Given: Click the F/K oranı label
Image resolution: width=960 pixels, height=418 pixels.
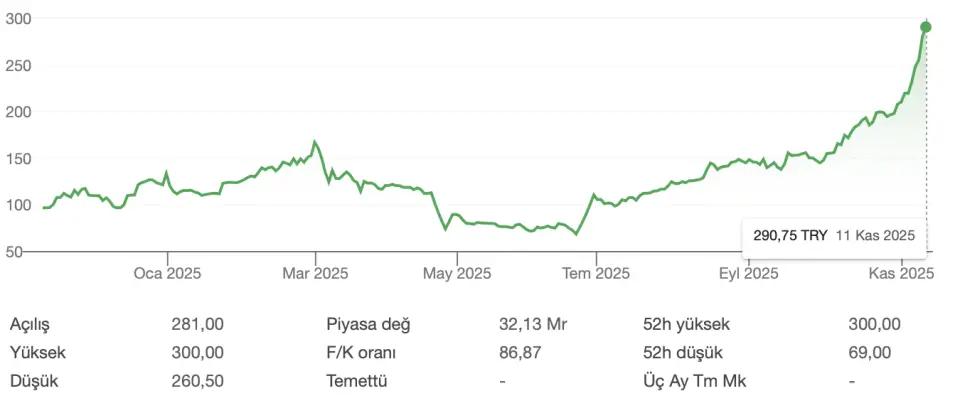Looking at the screenshot, I should (362, 353).
